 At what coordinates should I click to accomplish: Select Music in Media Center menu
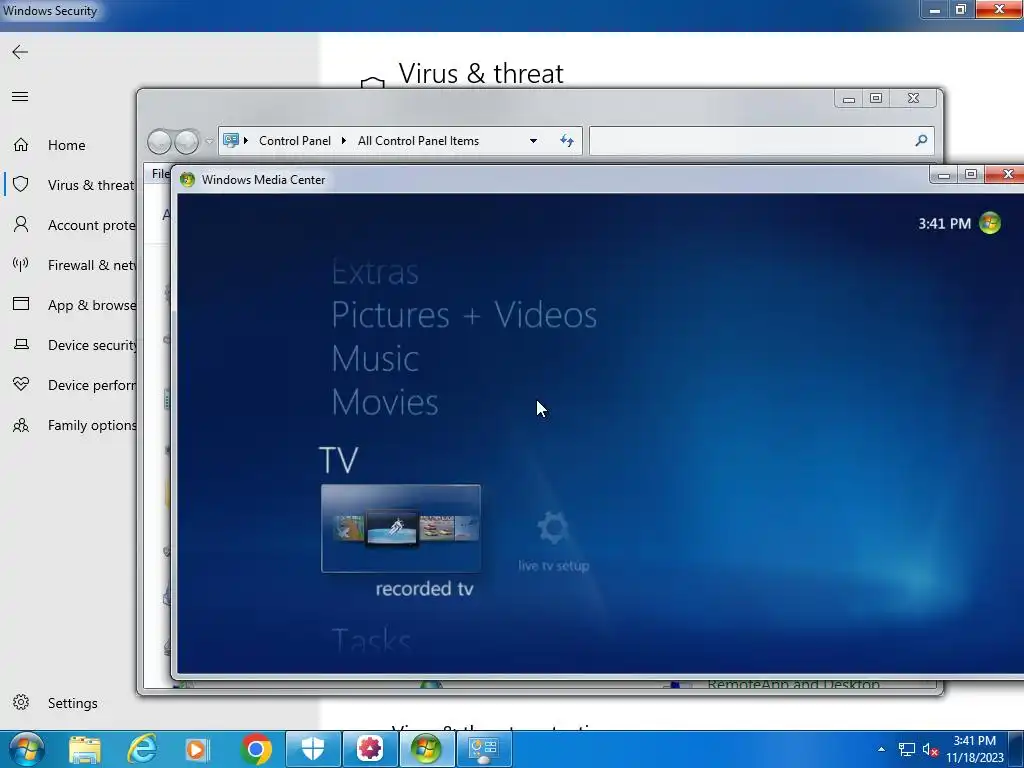[x=375, y=359]
